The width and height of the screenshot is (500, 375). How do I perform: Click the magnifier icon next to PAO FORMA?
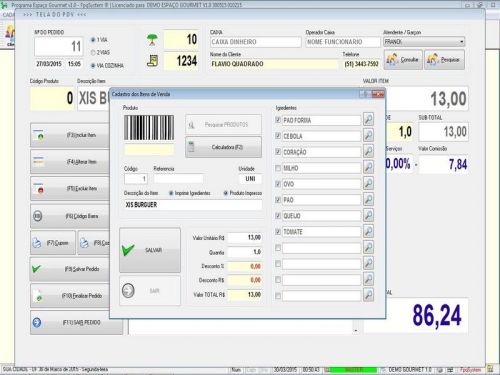tap(368, 119)
